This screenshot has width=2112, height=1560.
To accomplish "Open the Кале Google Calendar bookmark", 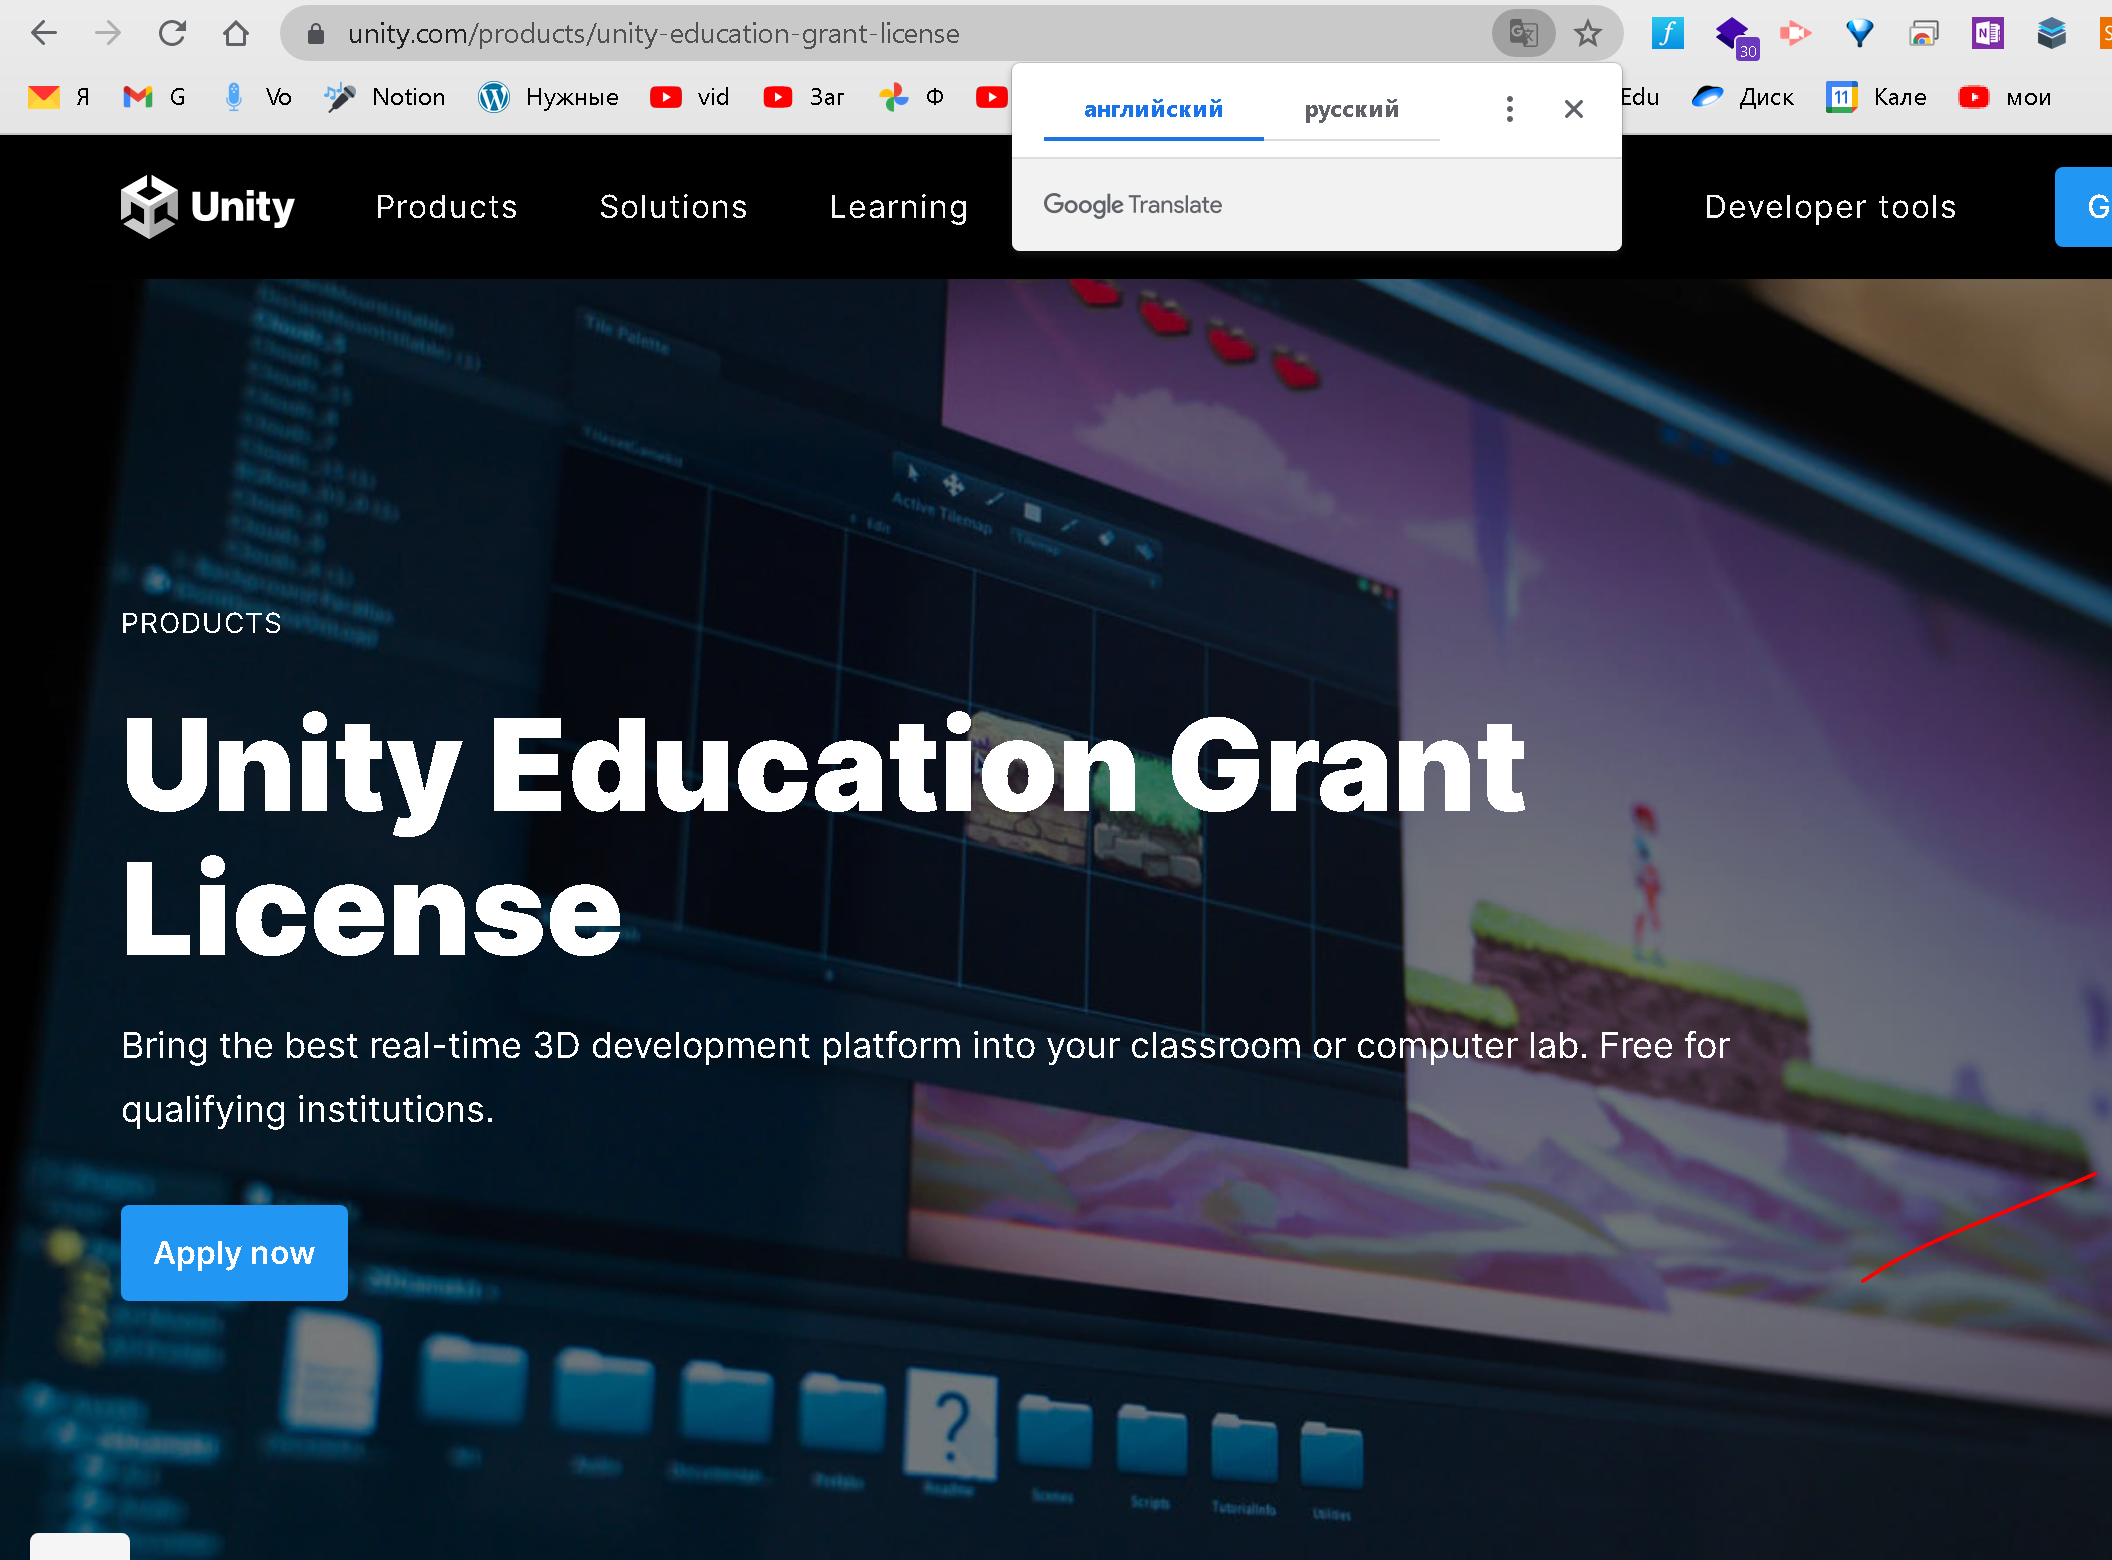I will point(1875,97).
